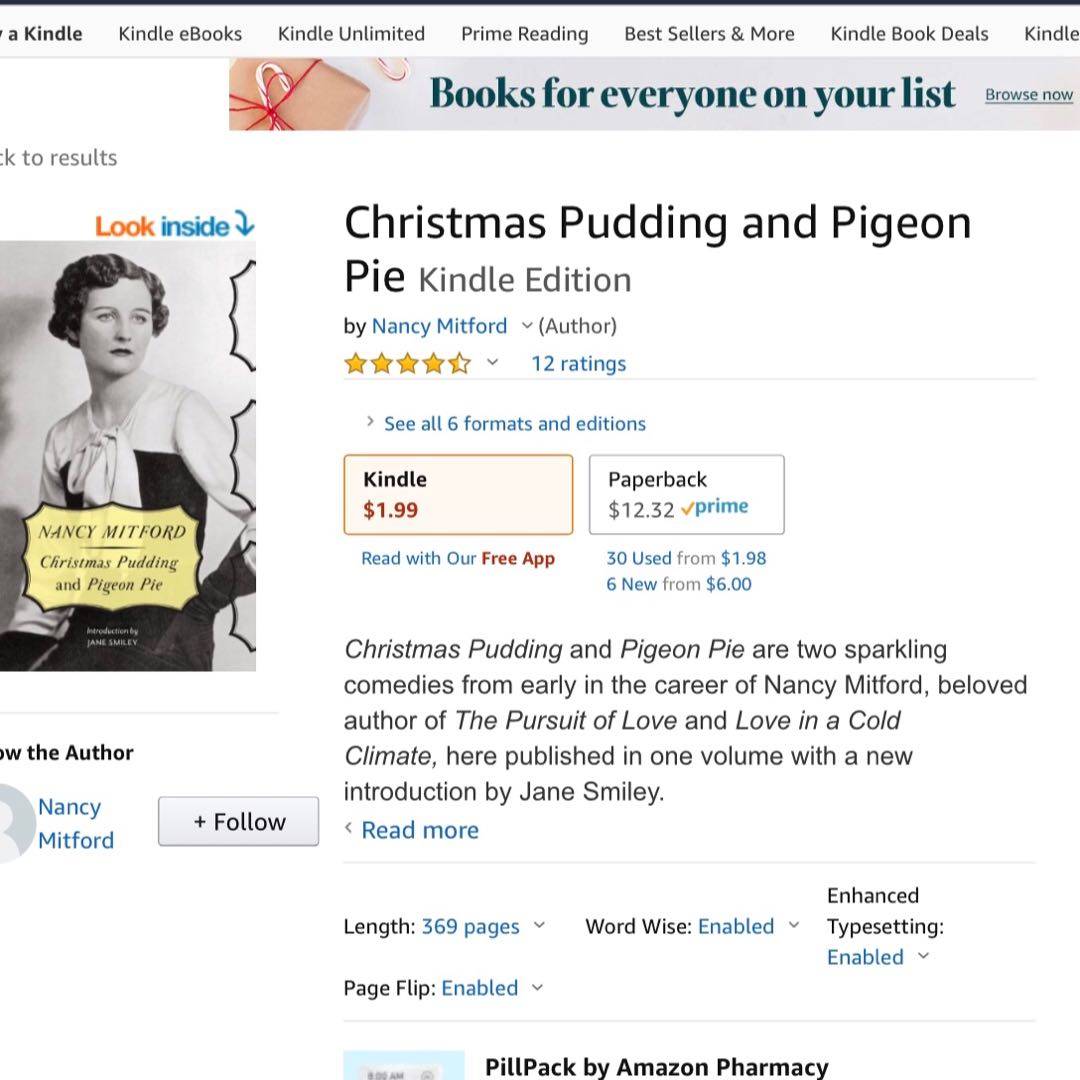Expand description with Read more
This screenshot has width=1080, height=1080.
pyautogui.click(x=419, y=830)
